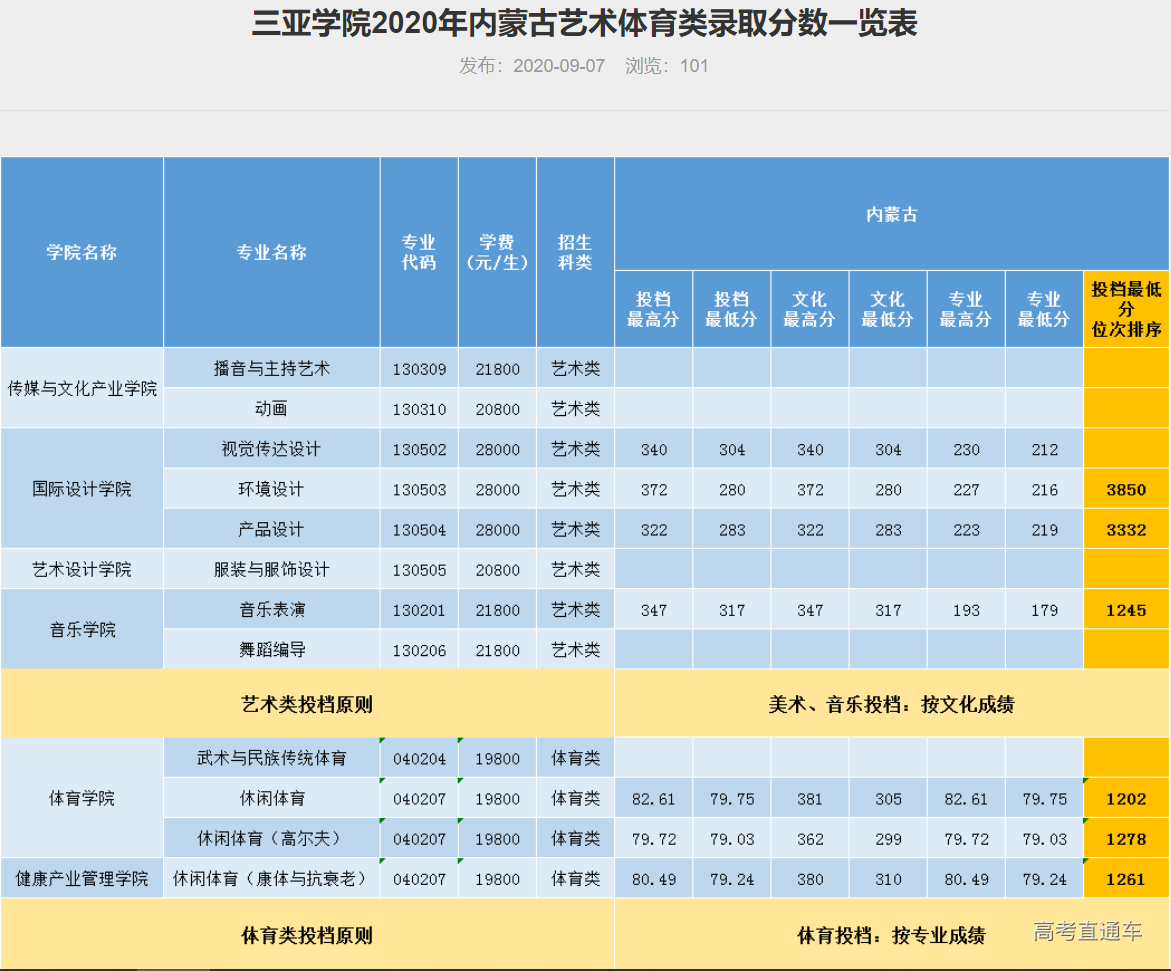Screen dimensions: 1171x971
Task: Select the 休闲体育（高尔夫） major cell
Action: coord(271,838)
